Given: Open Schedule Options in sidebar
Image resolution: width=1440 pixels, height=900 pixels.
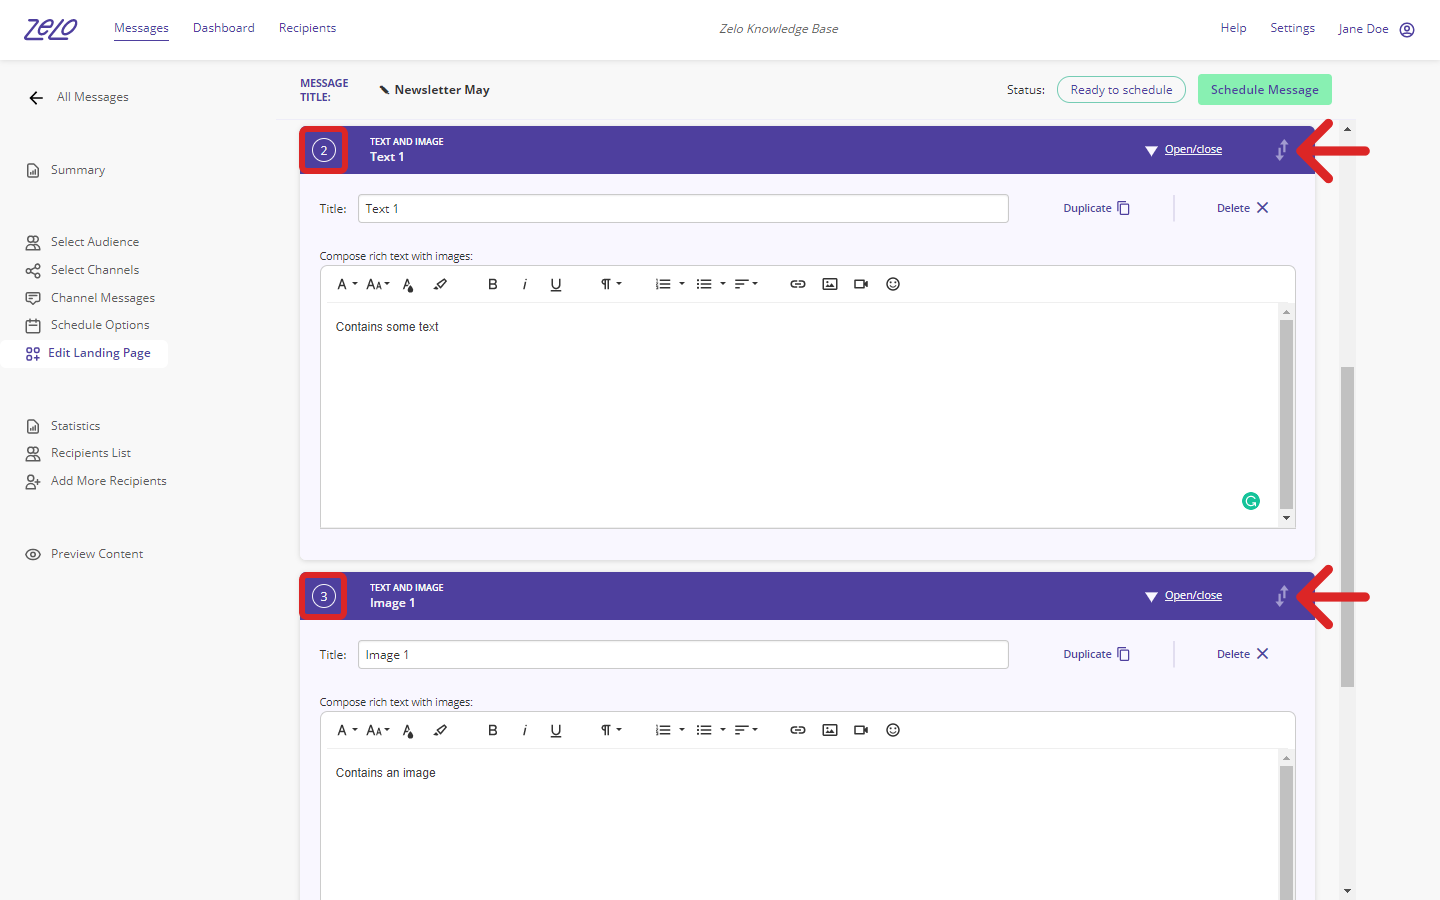Looking at the screenshot, I should (x=87, y=325).
